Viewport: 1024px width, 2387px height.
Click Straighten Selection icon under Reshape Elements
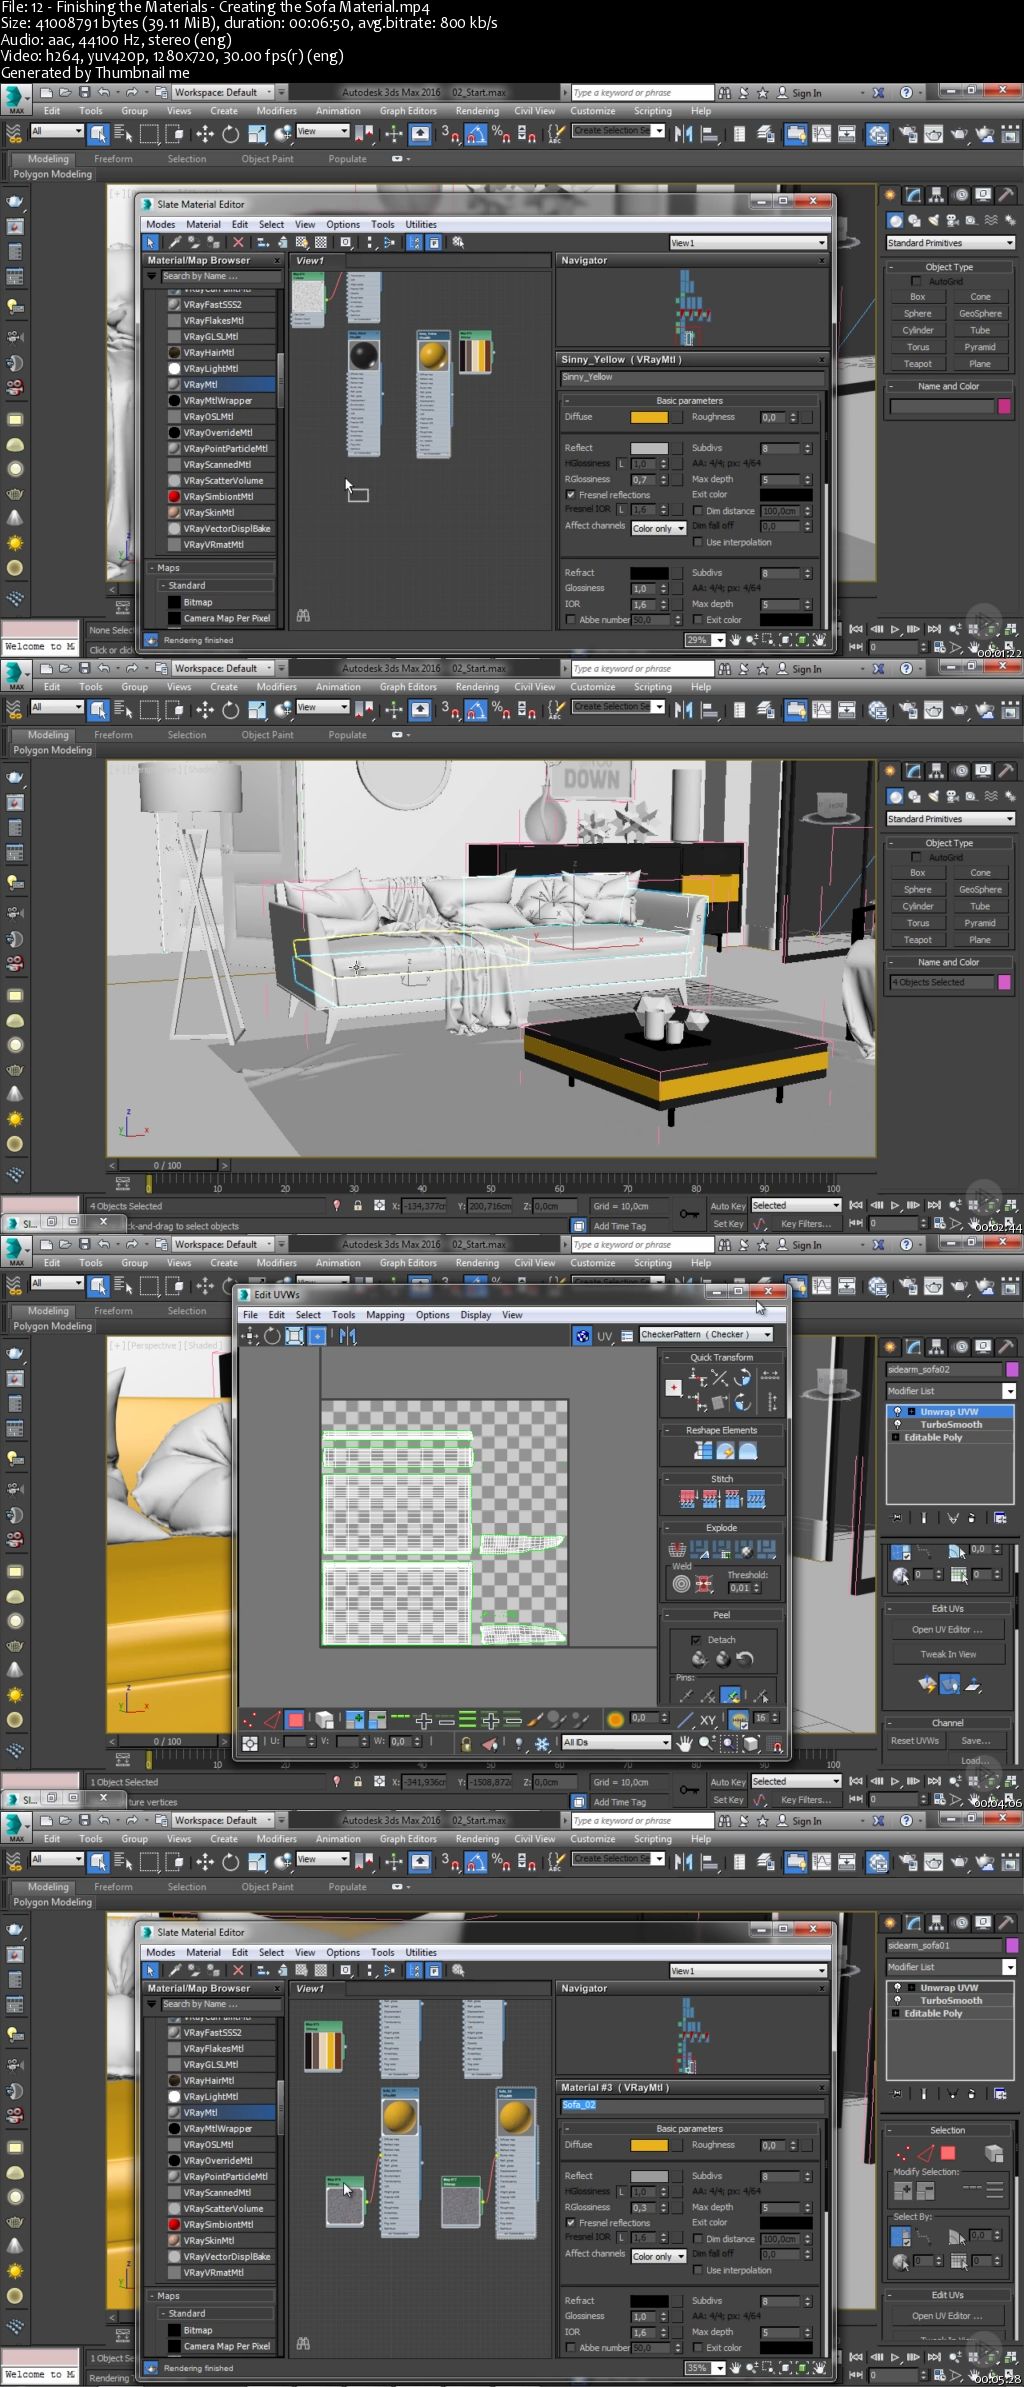[x=703, y=1450]
